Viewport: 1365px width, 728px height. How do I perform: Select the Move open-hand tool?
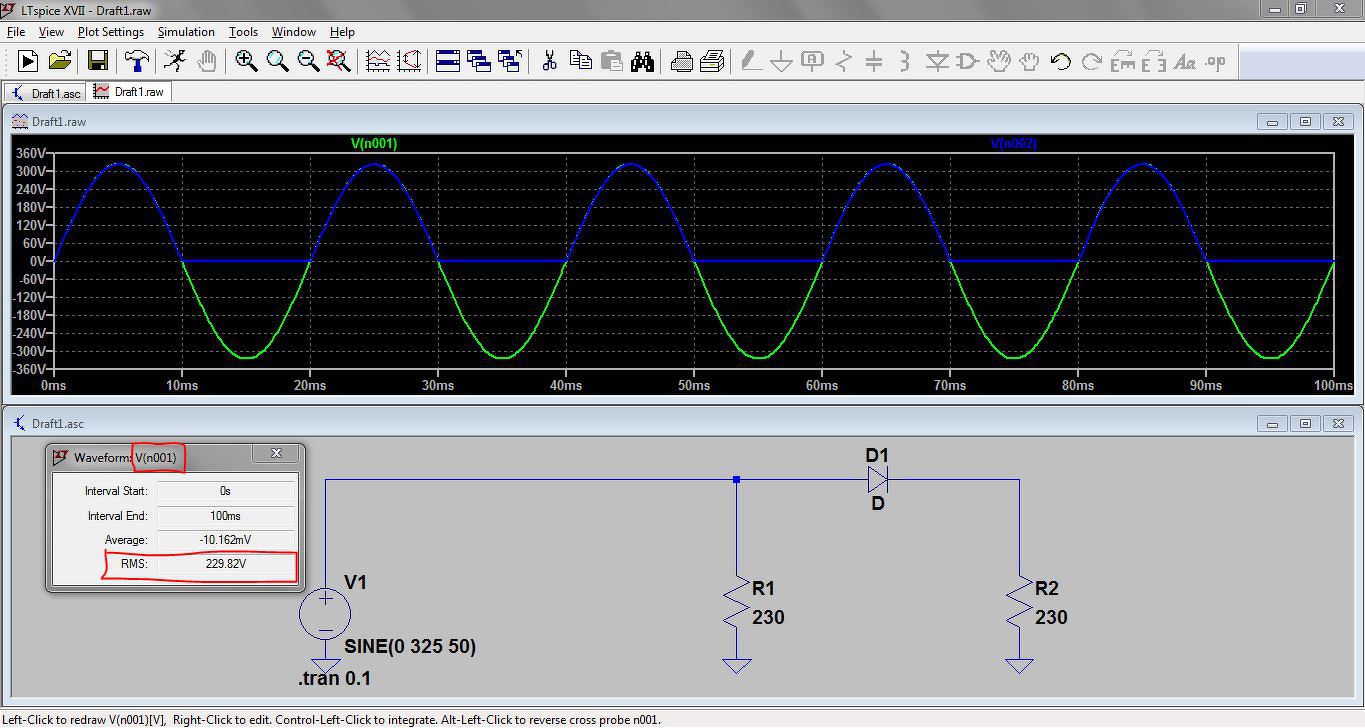(x=998, y=62)
